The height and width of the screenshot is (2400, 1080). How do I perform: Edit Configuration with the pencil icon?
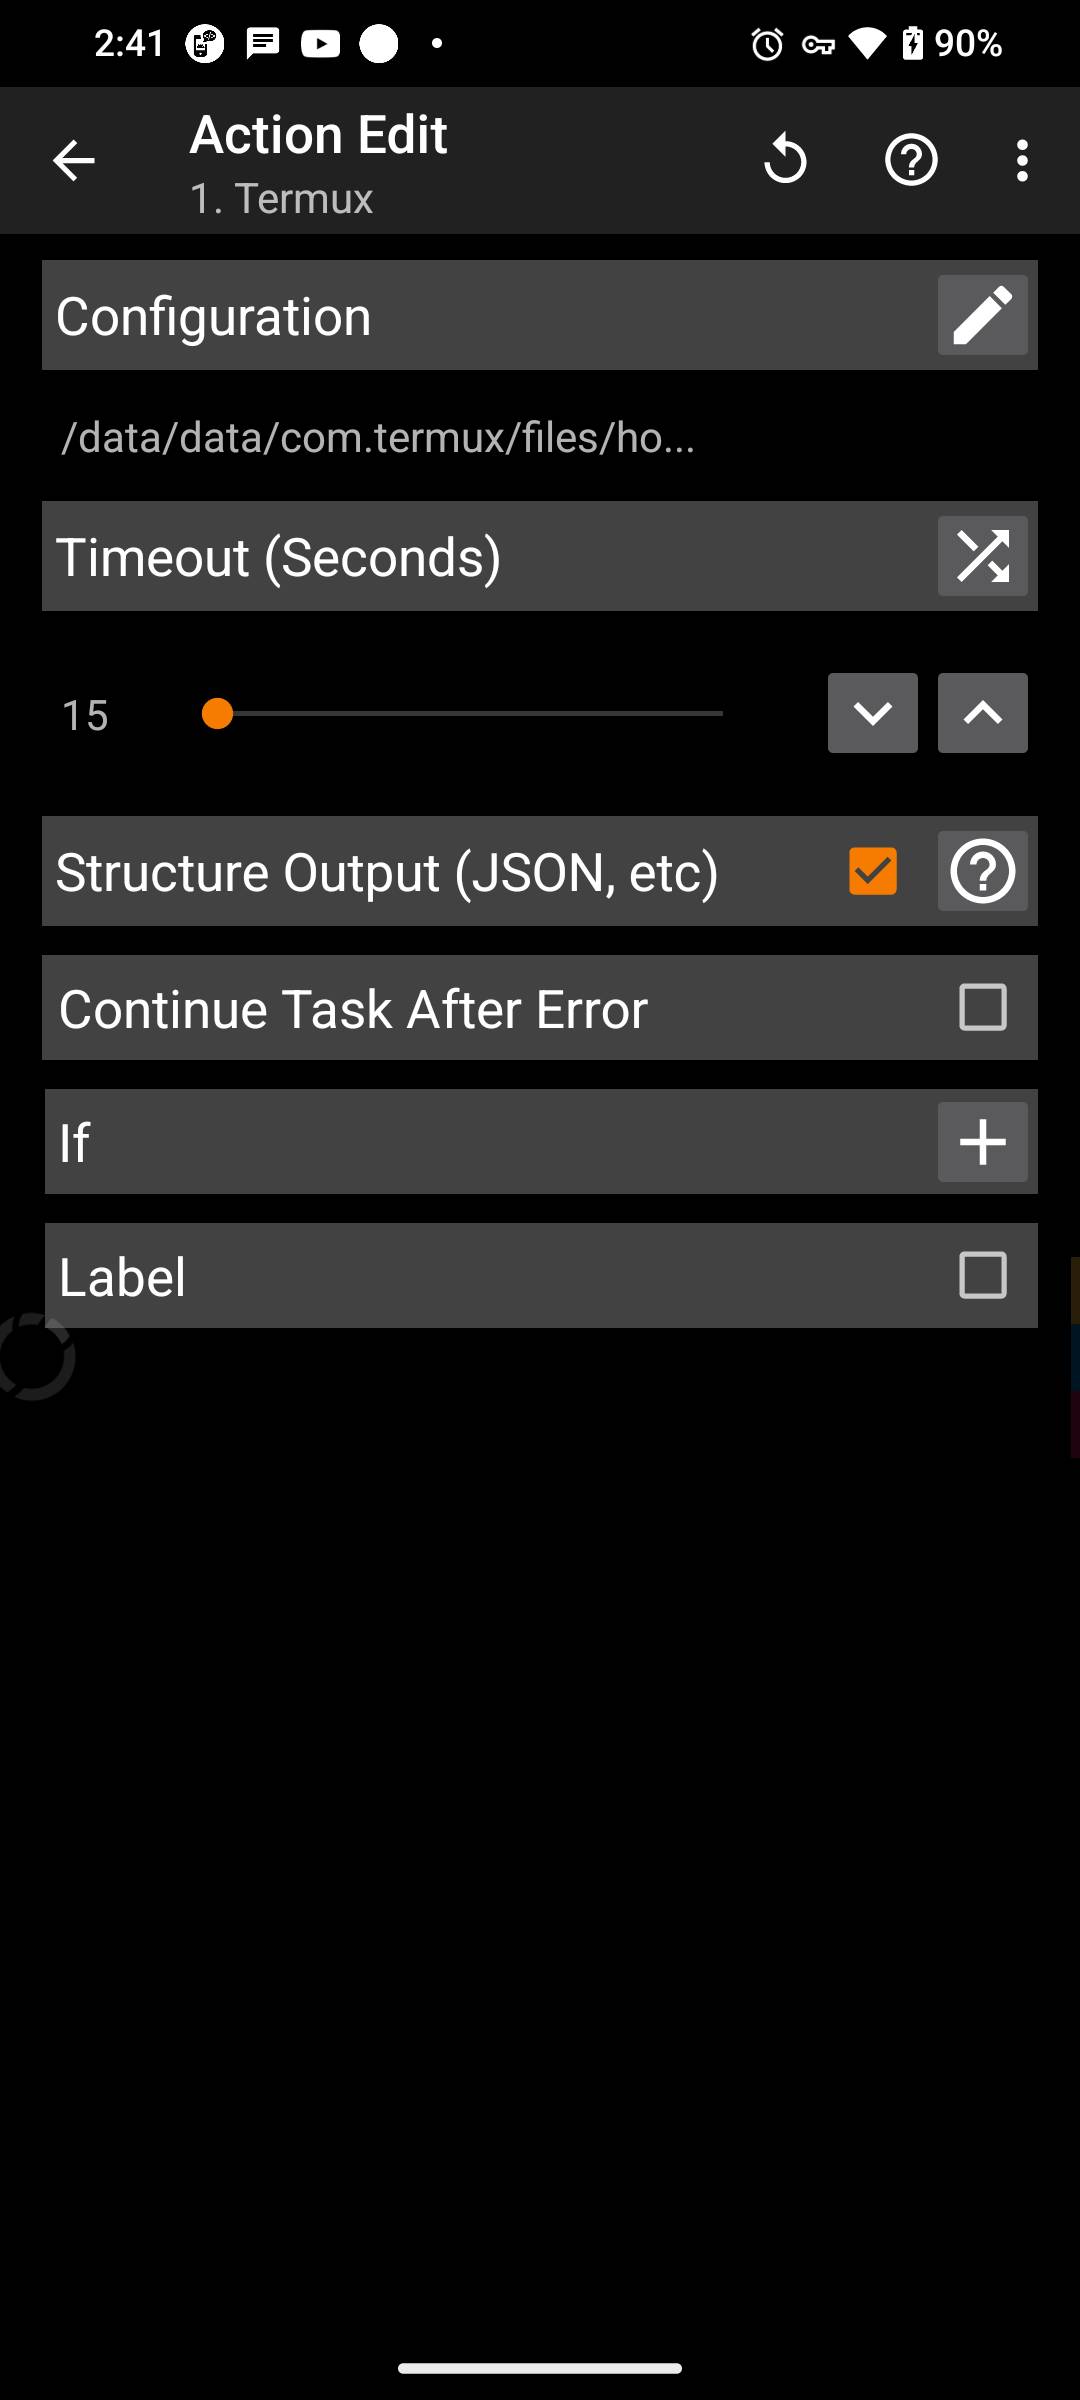click(x=982, y=315)
